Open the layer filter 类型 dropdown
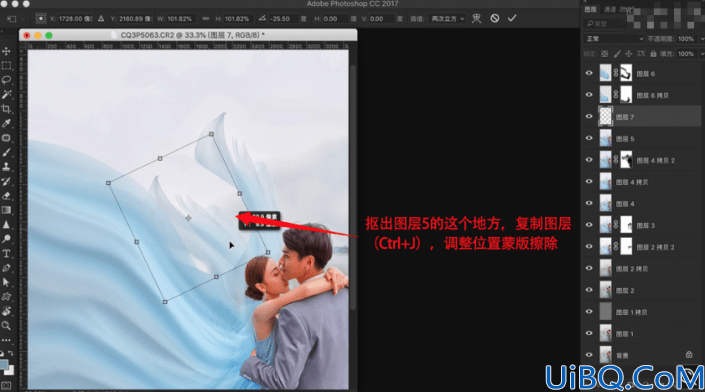 pos(604,23)
